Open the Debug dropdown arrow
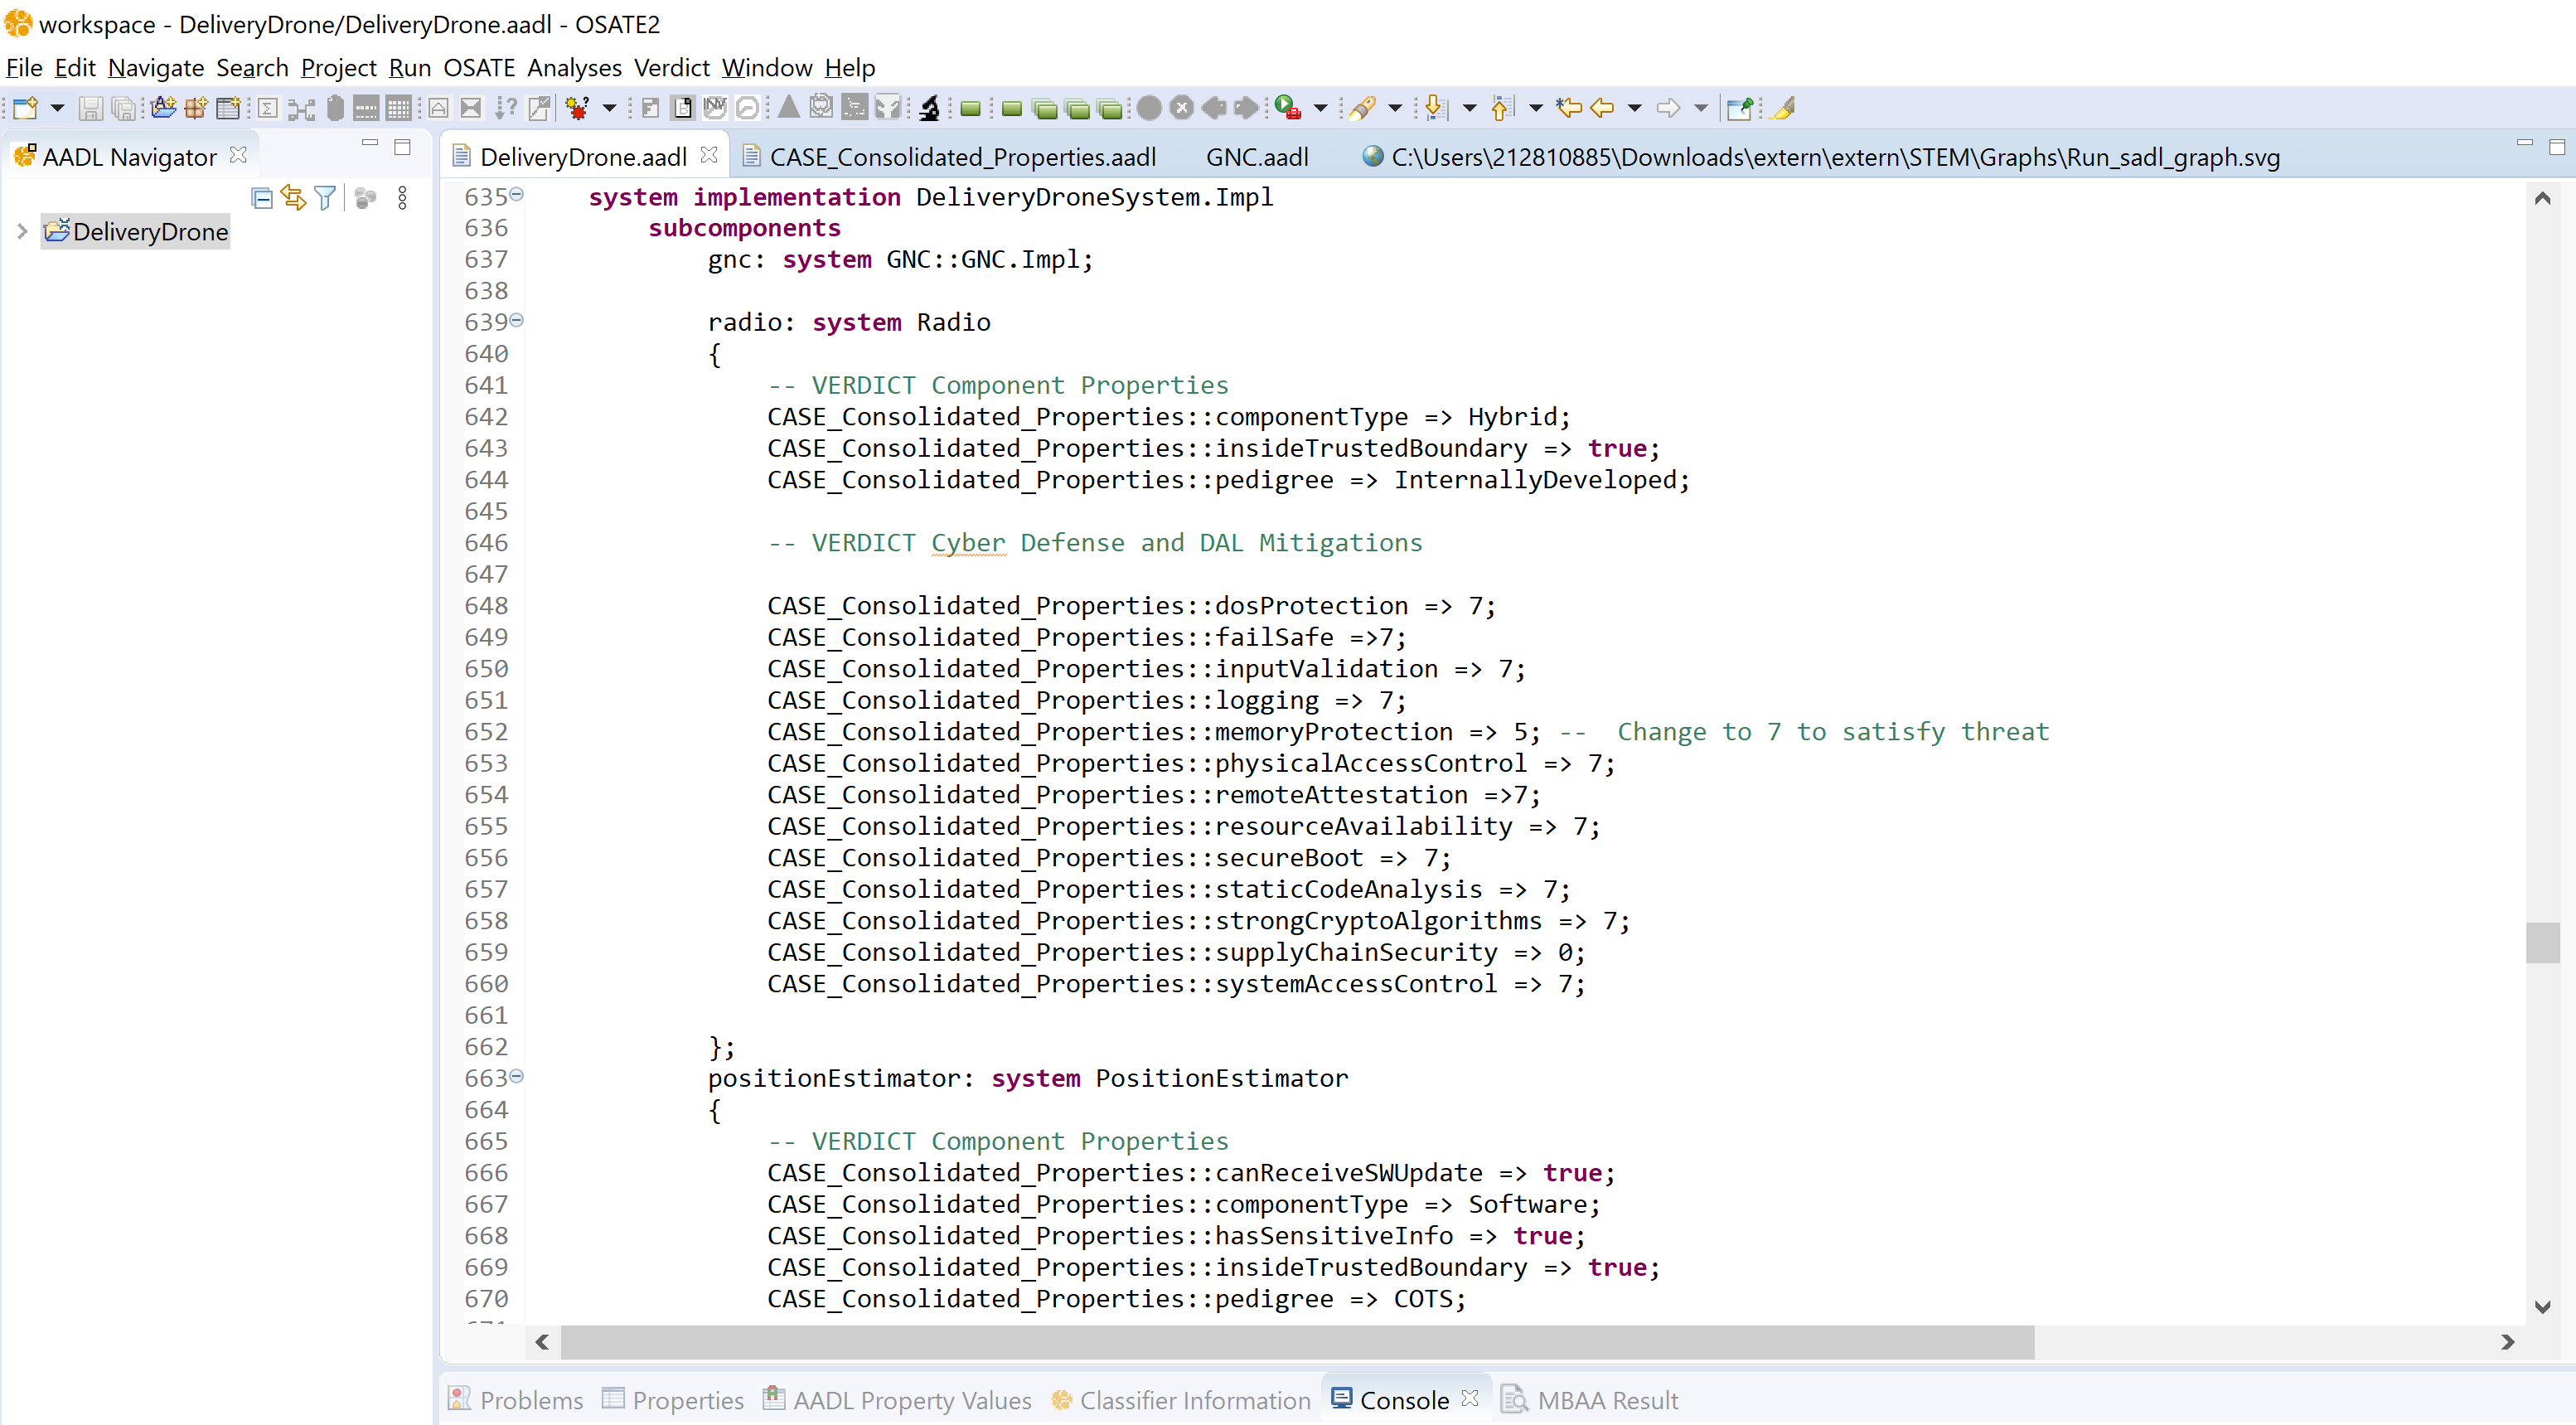 609,107
